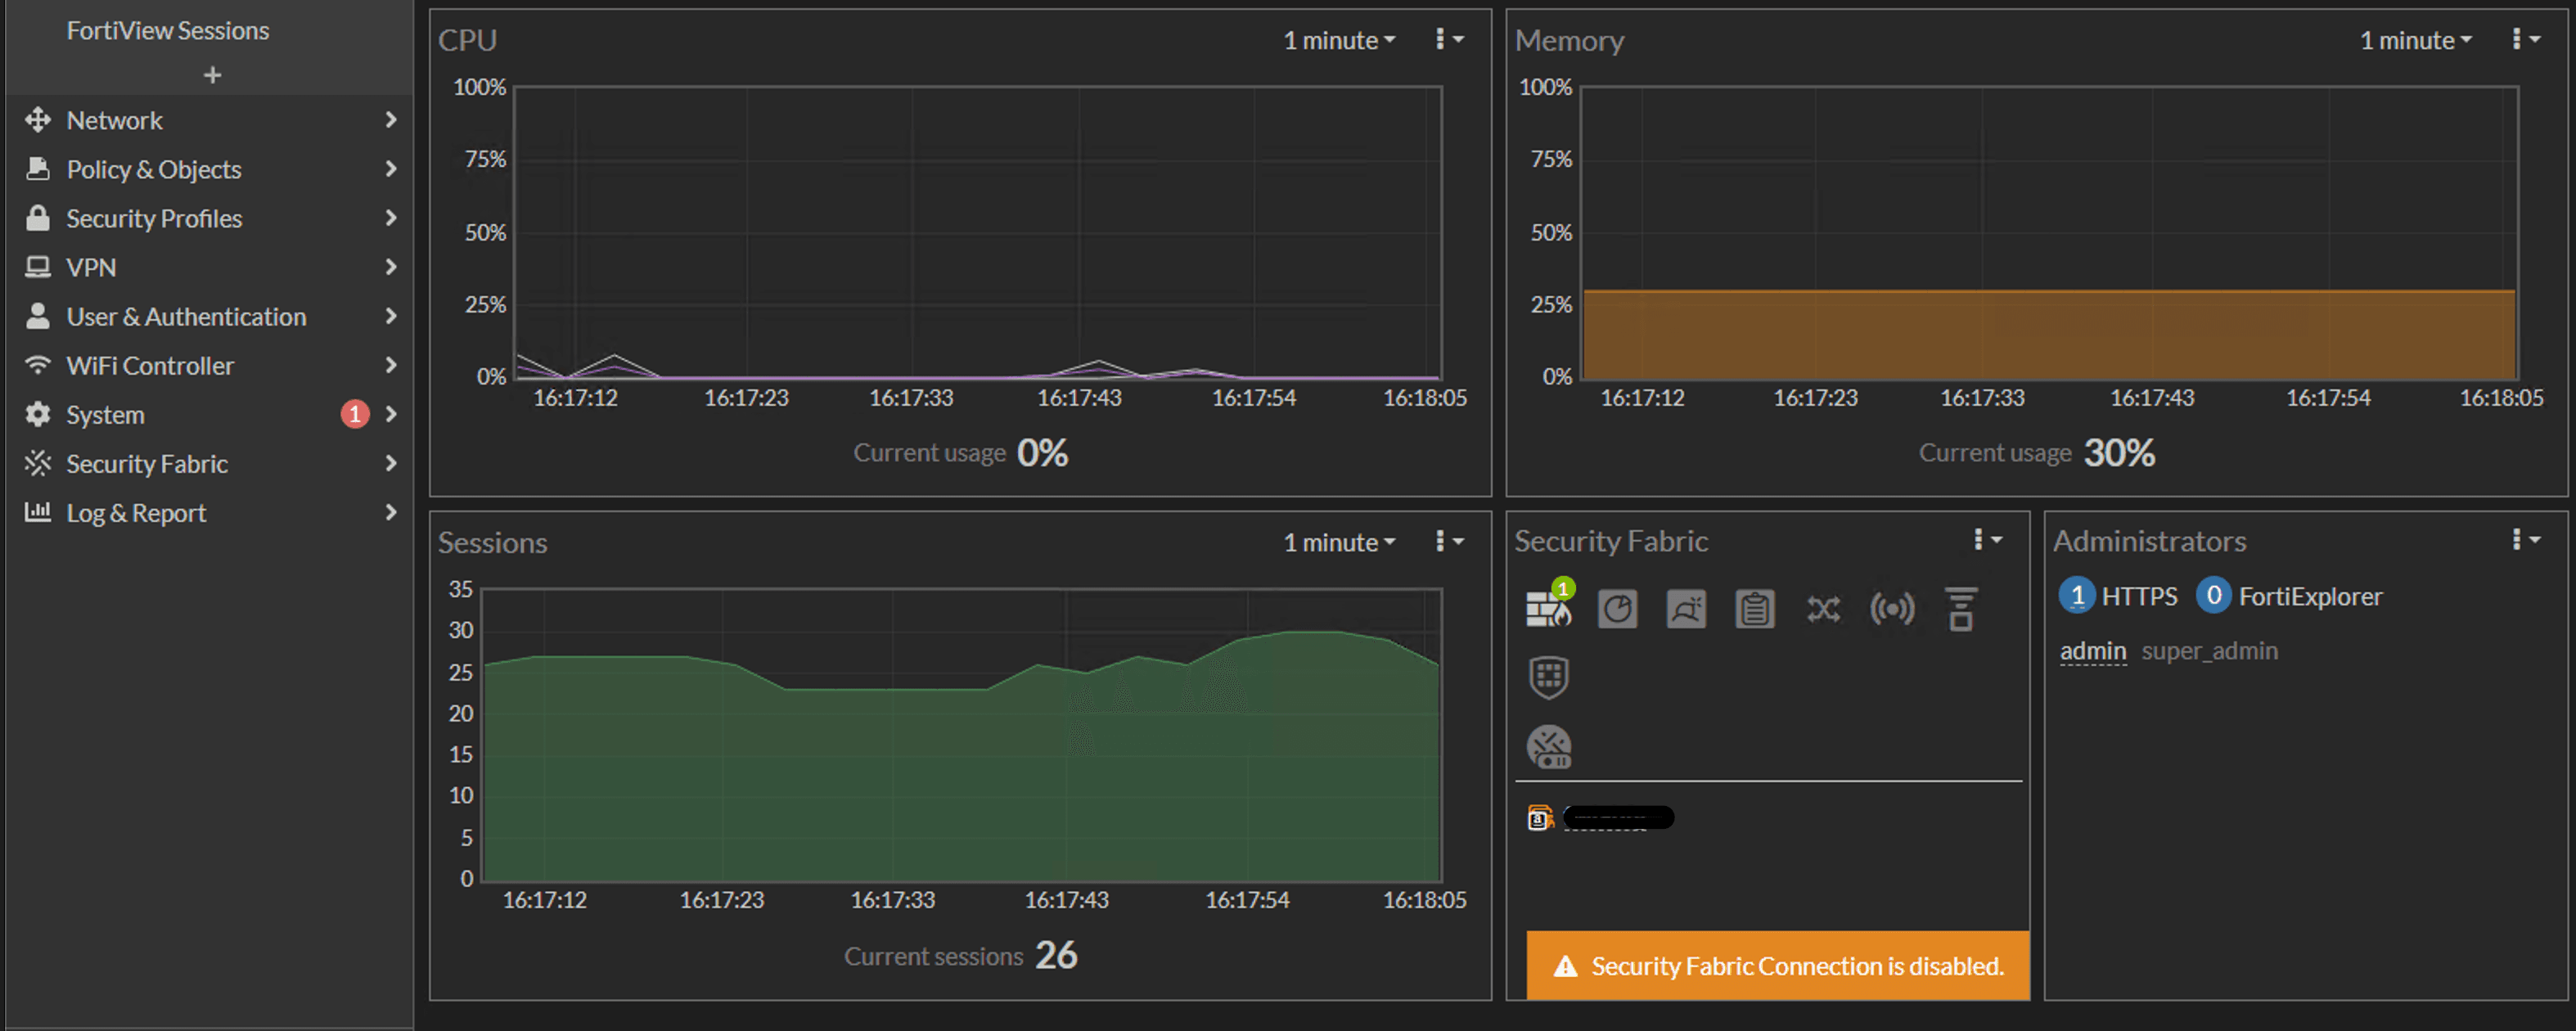Open the Memory widget options menu
This screenshot has width=2576, height=1031.
coord(2525,39)
